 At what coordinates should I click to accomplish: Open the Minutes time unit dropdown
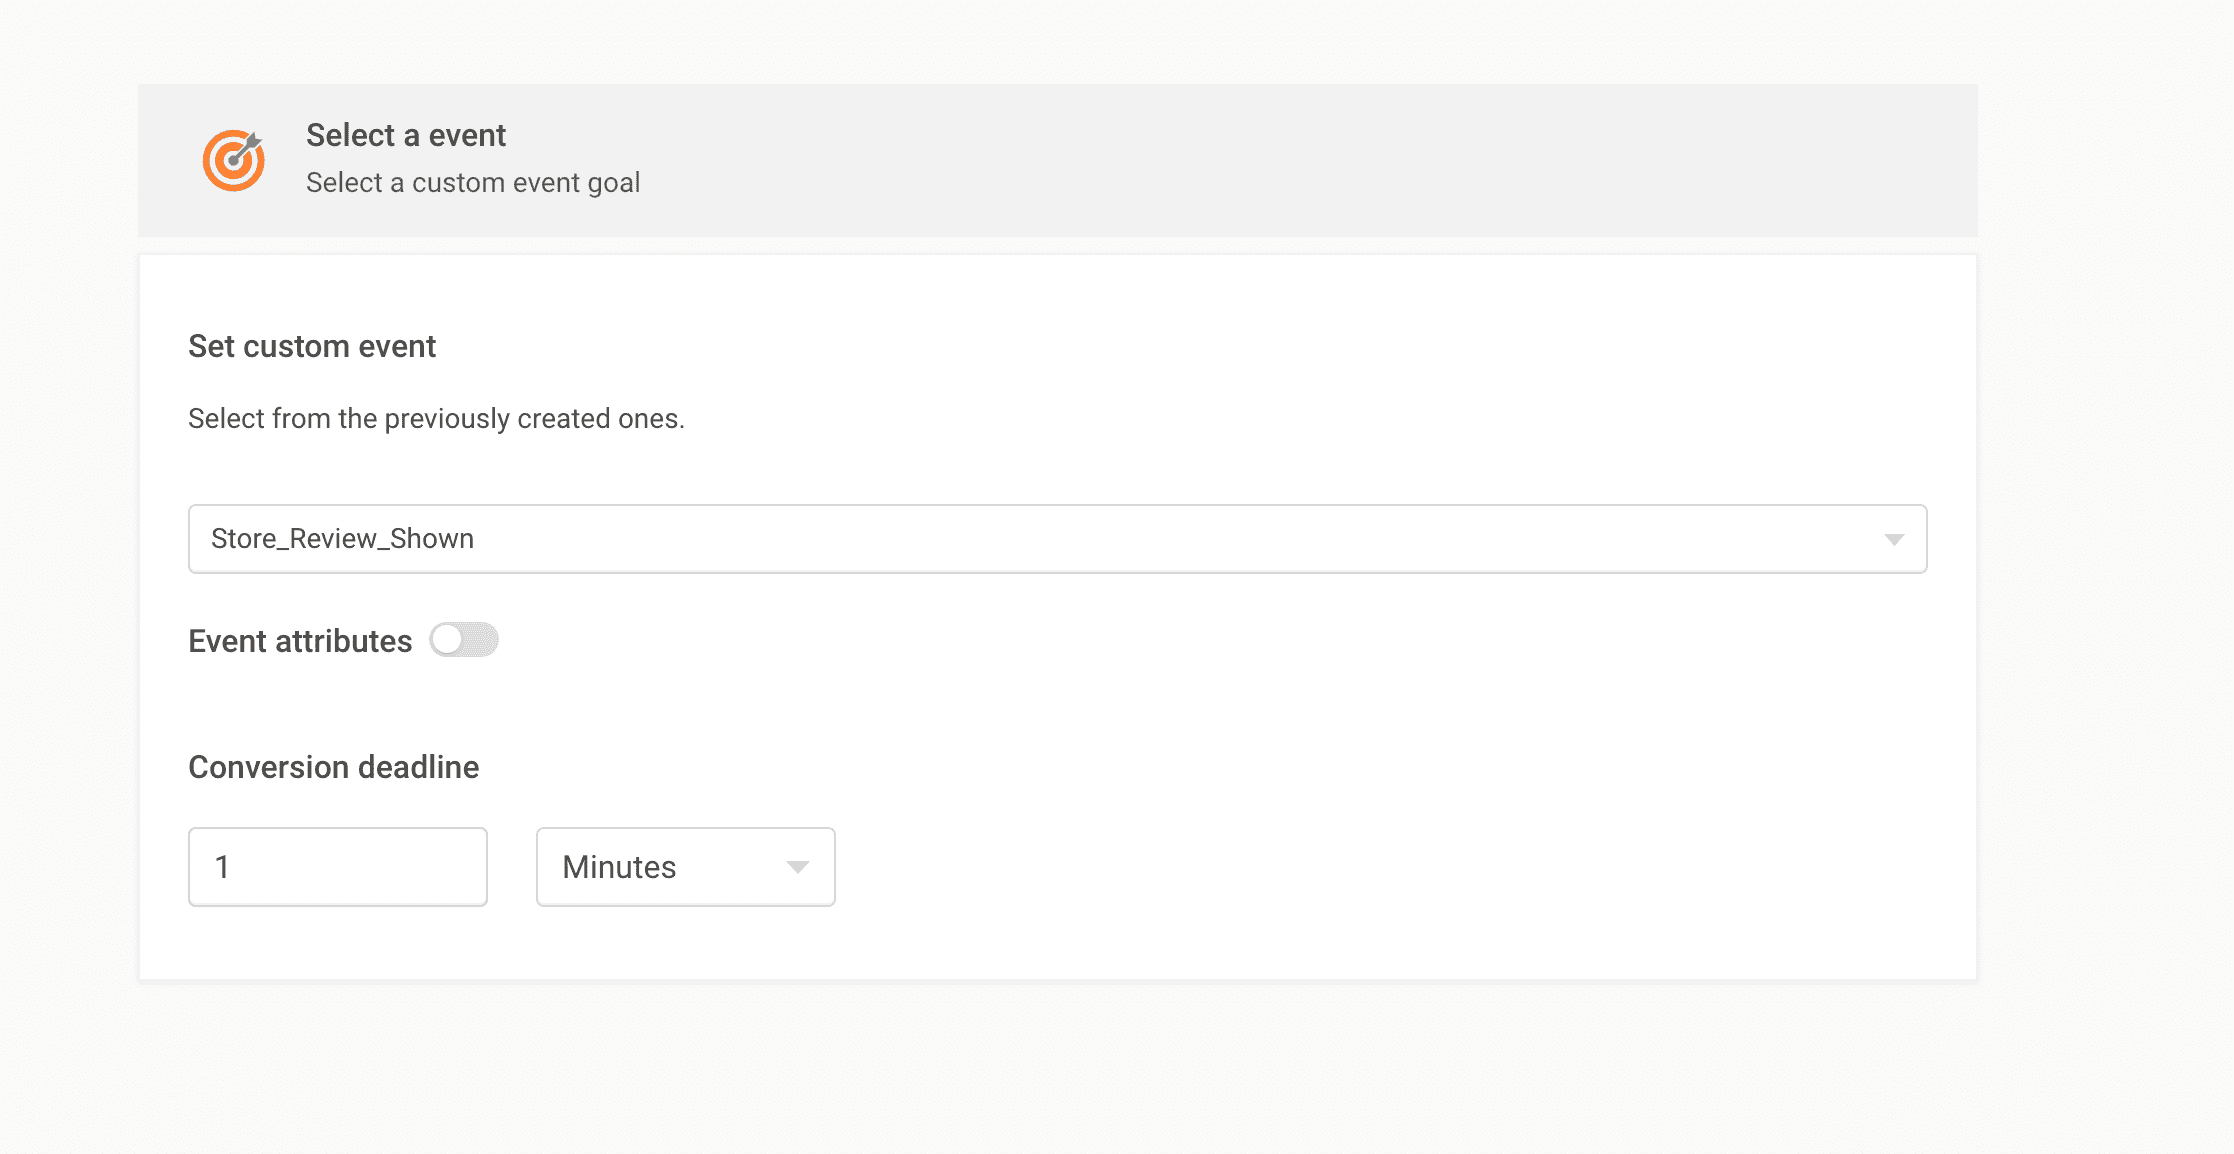(685, 867)
